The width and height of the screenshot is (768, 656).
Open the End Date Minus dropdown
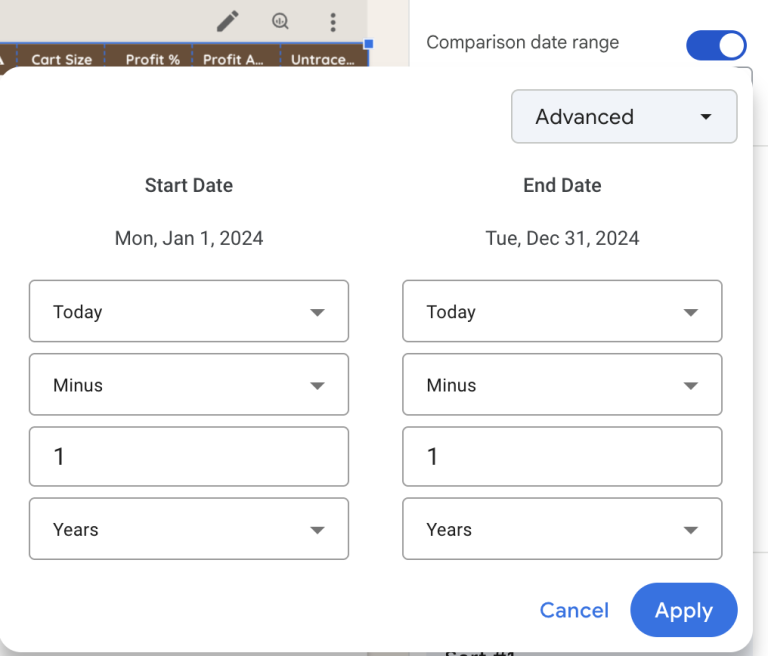coord(562,385)
